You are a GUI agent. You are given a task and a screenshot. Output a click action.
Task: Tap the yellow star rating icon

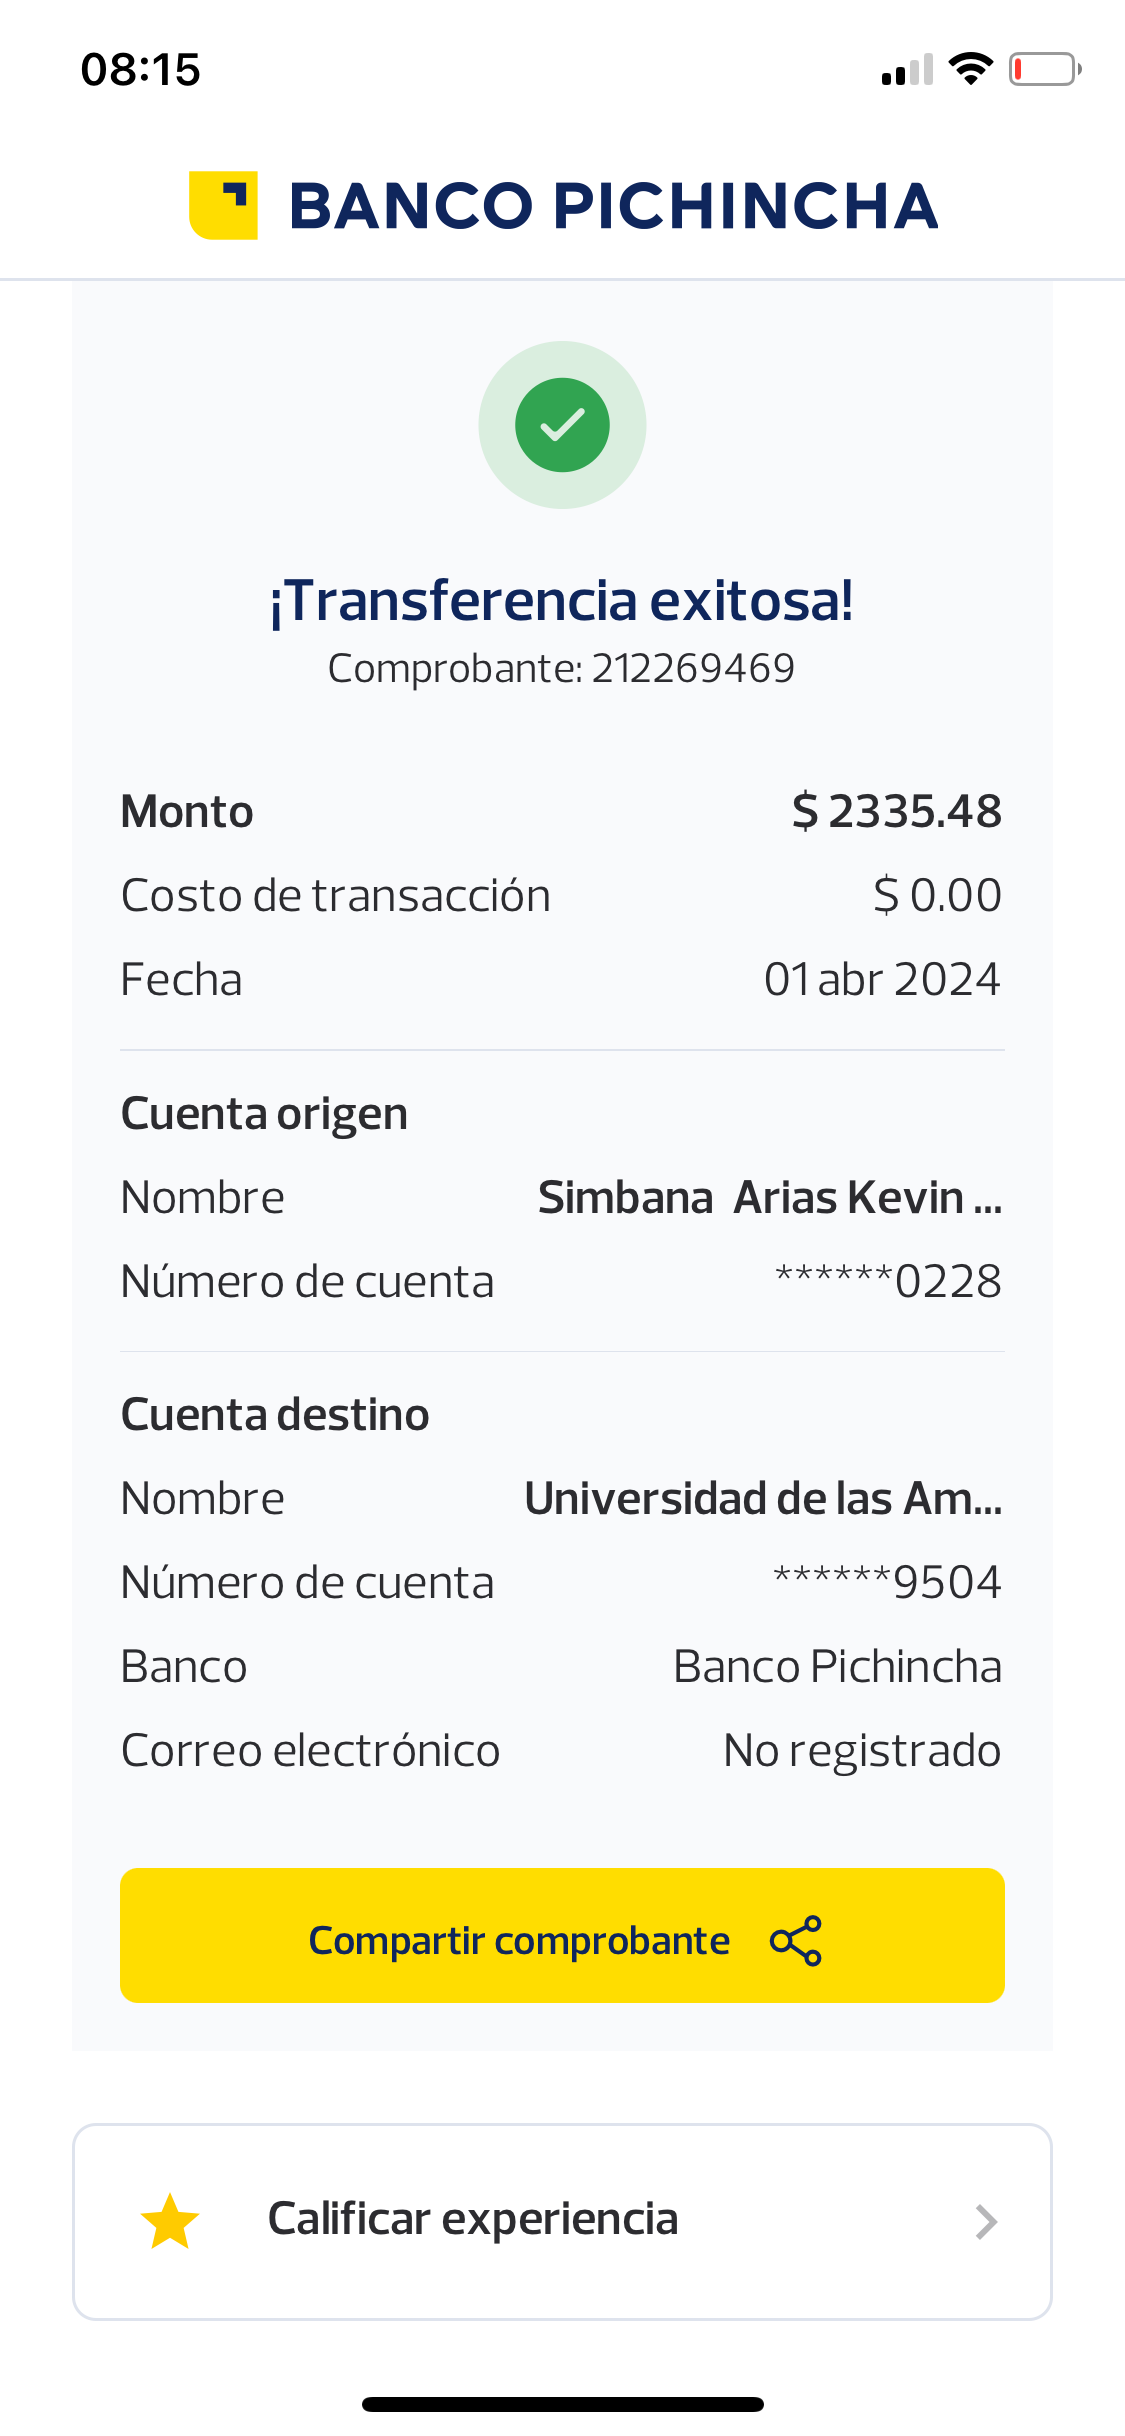click(x=170, y=2221)
